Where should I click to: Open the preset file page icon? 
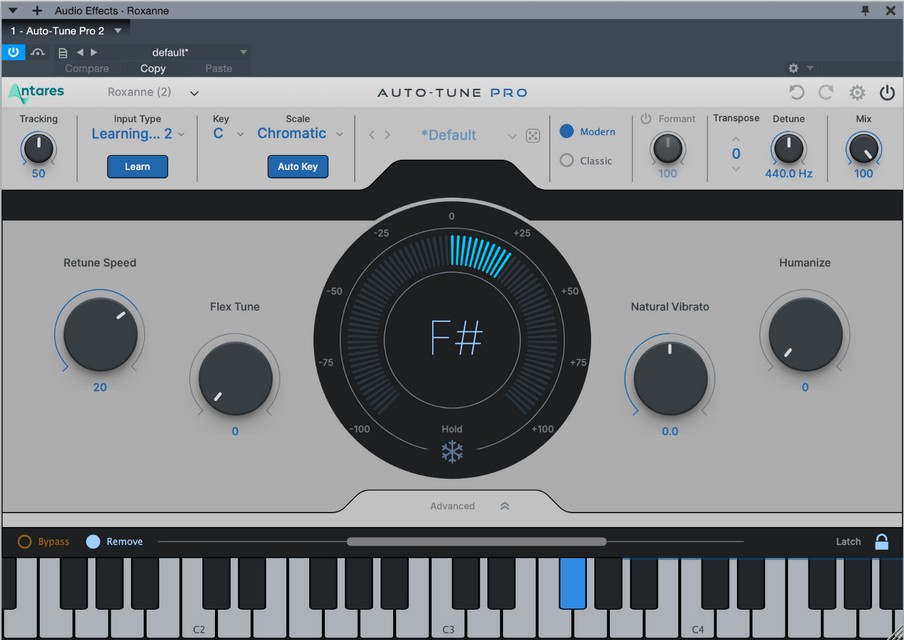(63, 53)
